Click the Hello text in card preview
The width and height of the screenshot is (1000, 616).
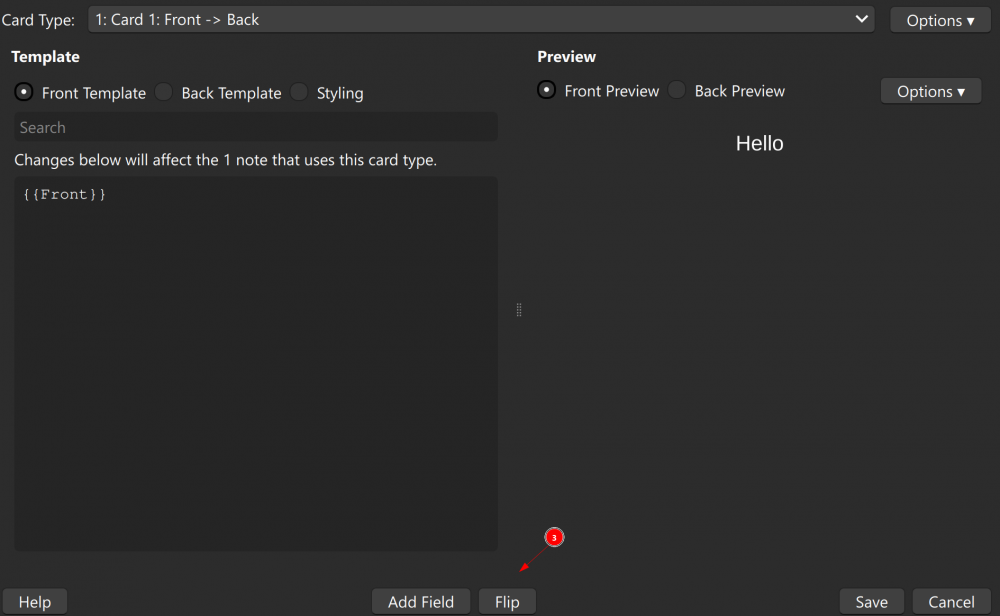pos(759,143)
